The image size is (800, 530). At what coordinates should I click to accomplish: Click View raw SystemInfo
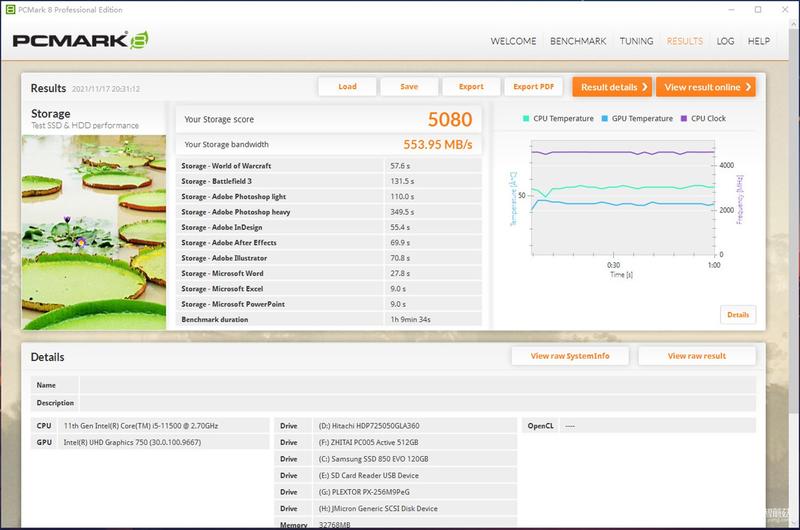click(x=570, y=356)
